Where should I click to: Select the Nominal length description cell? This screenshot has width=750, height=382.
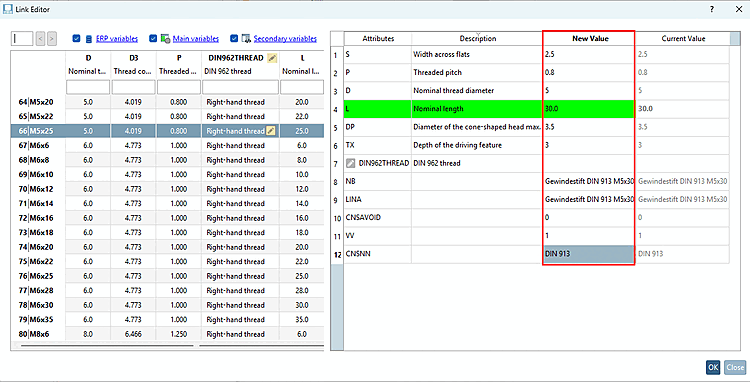tap(477, 109)
